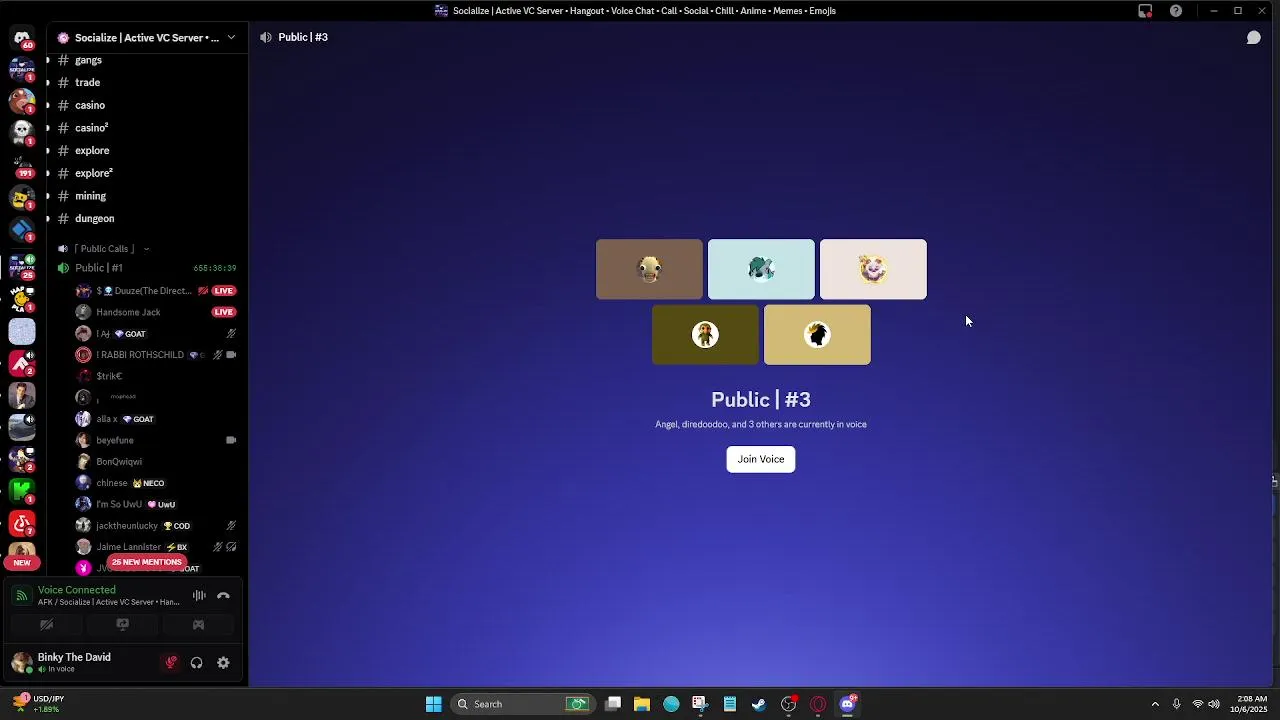
Task: Select the pale pink participant tile thumbnail
Action: click(x=874, y=269)
